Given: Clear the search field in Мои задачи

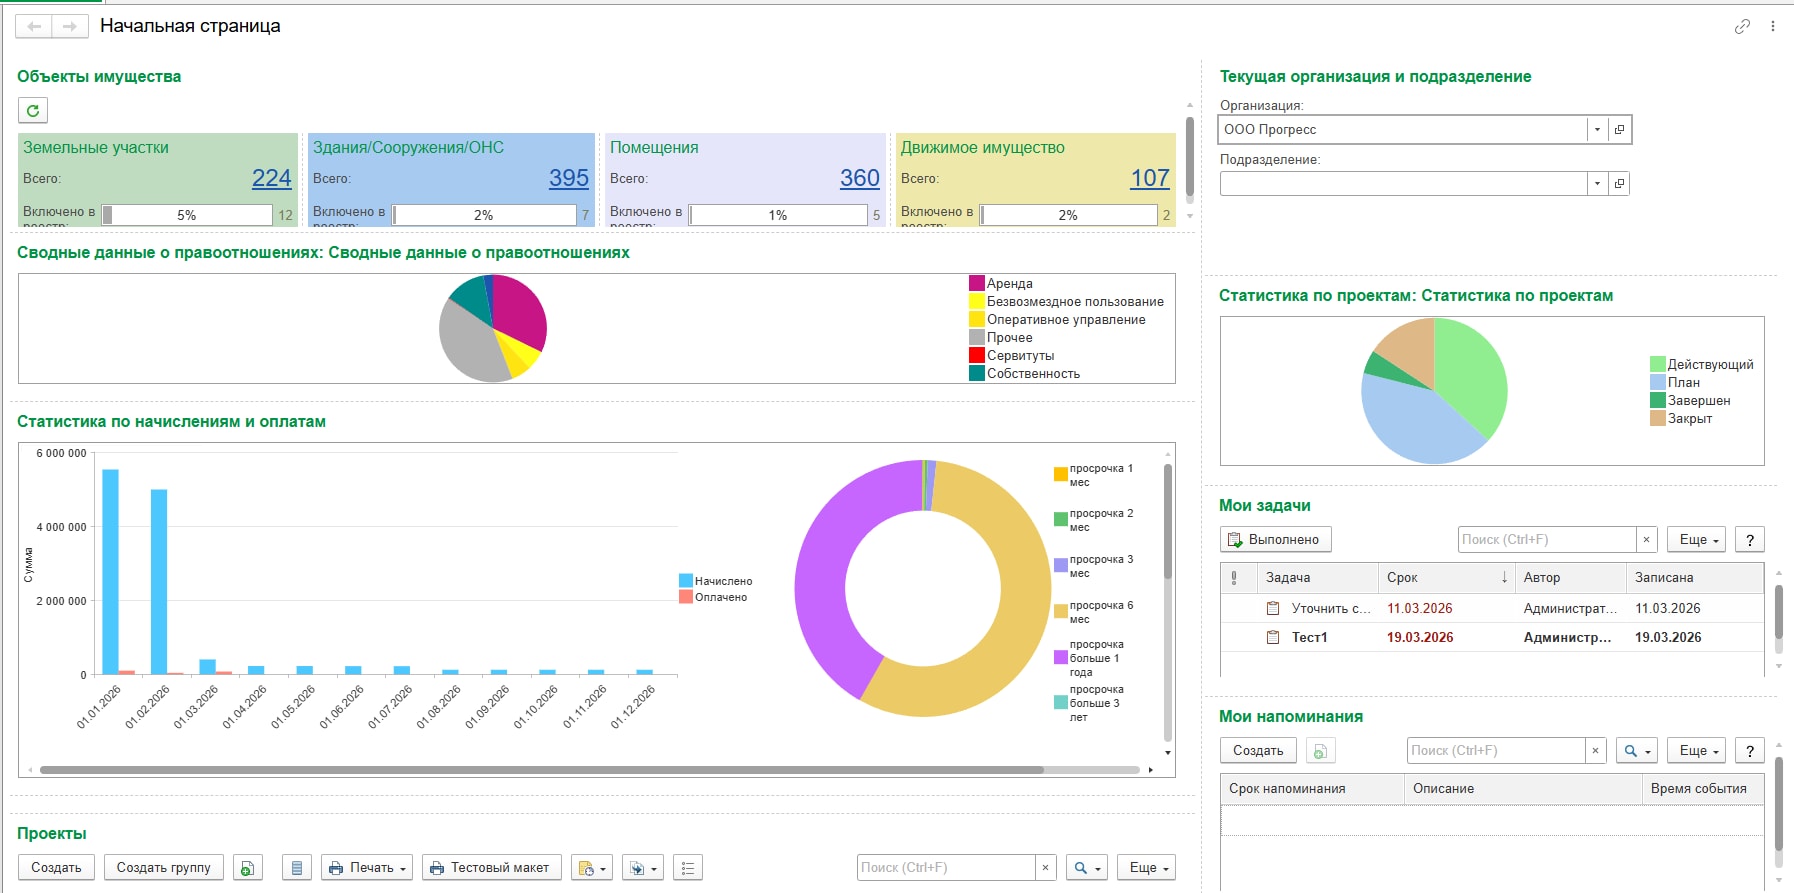Looking at the screenshot, I should [1646, 540].
